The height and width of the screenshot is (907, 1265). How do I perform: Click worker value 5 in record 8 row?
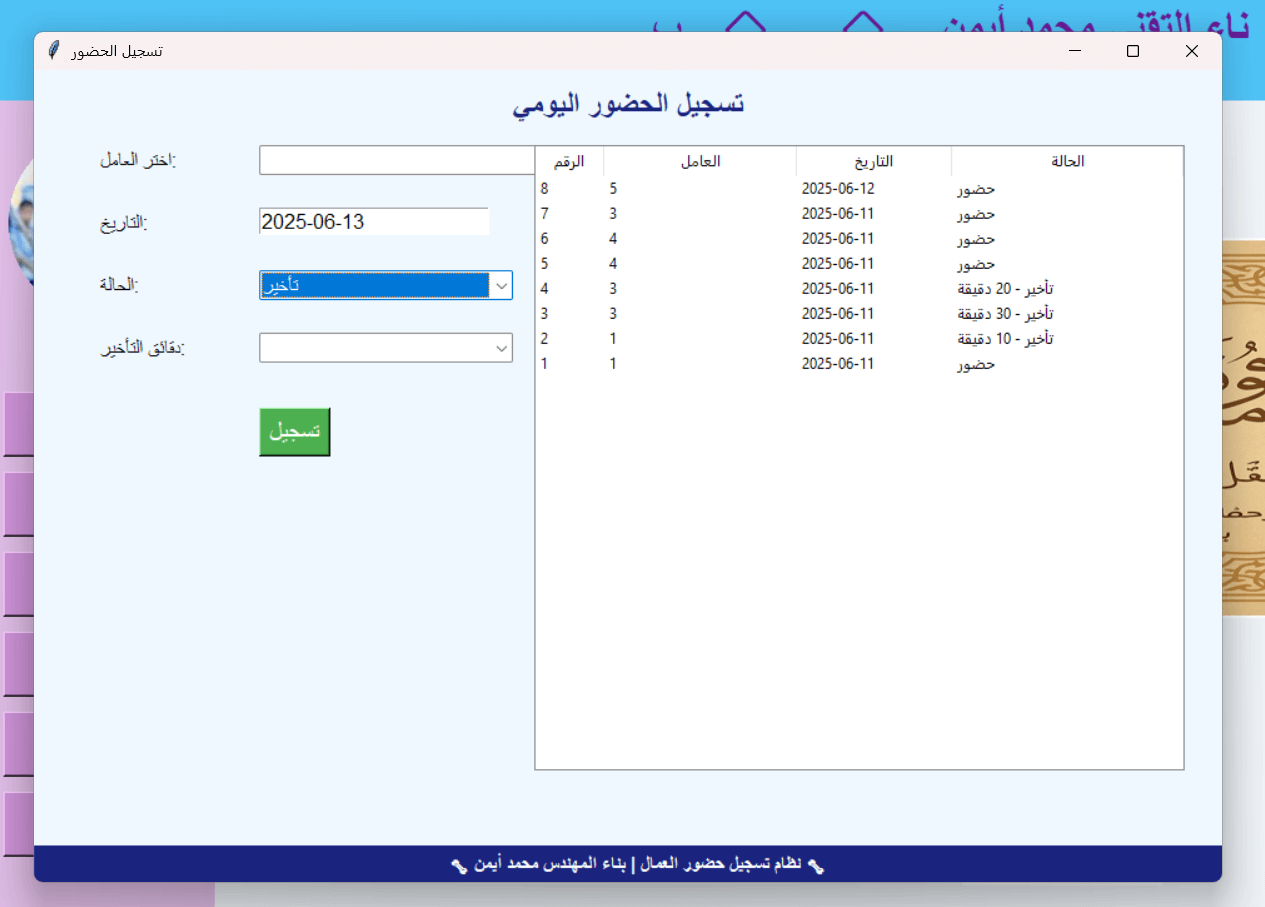coord(613,188)
